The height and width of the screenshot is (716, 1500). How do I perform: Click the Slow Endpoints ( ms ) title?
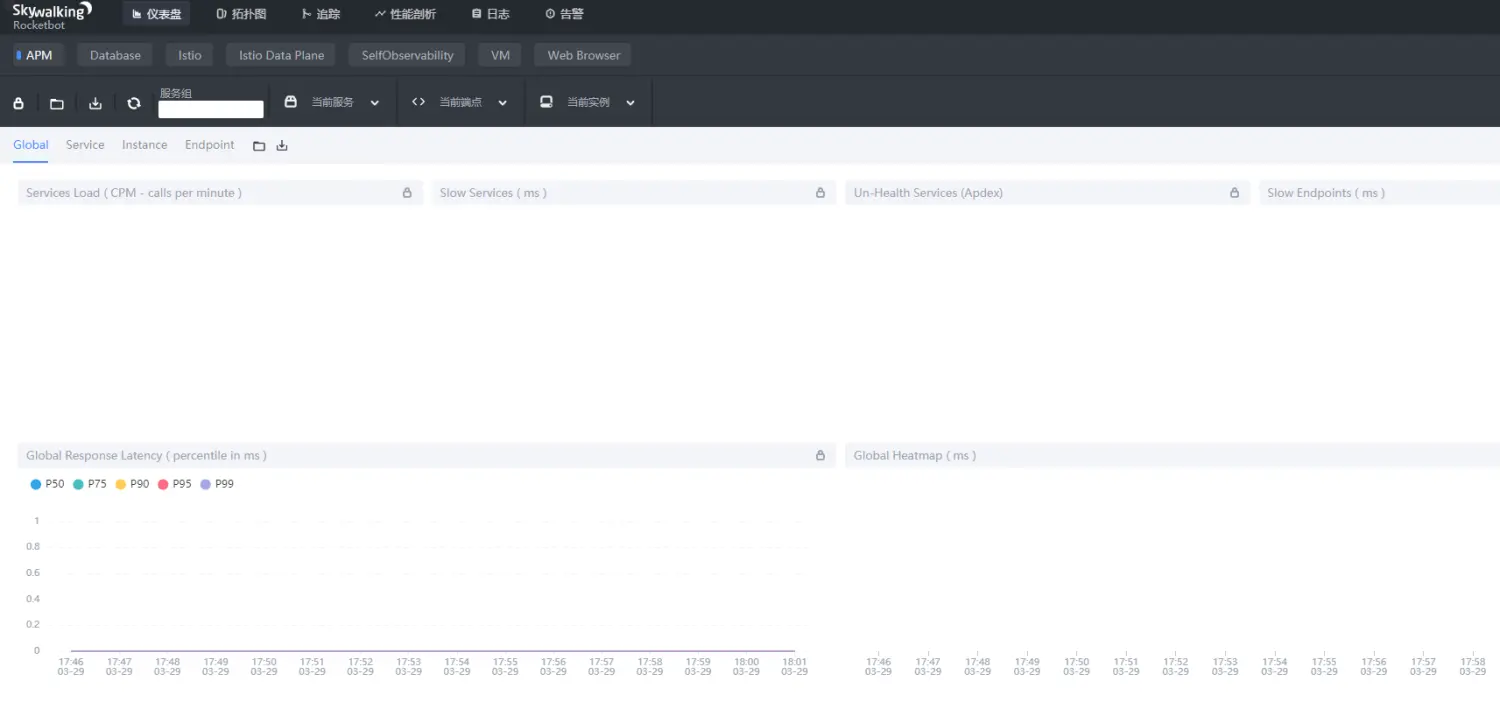[1326, 193]
